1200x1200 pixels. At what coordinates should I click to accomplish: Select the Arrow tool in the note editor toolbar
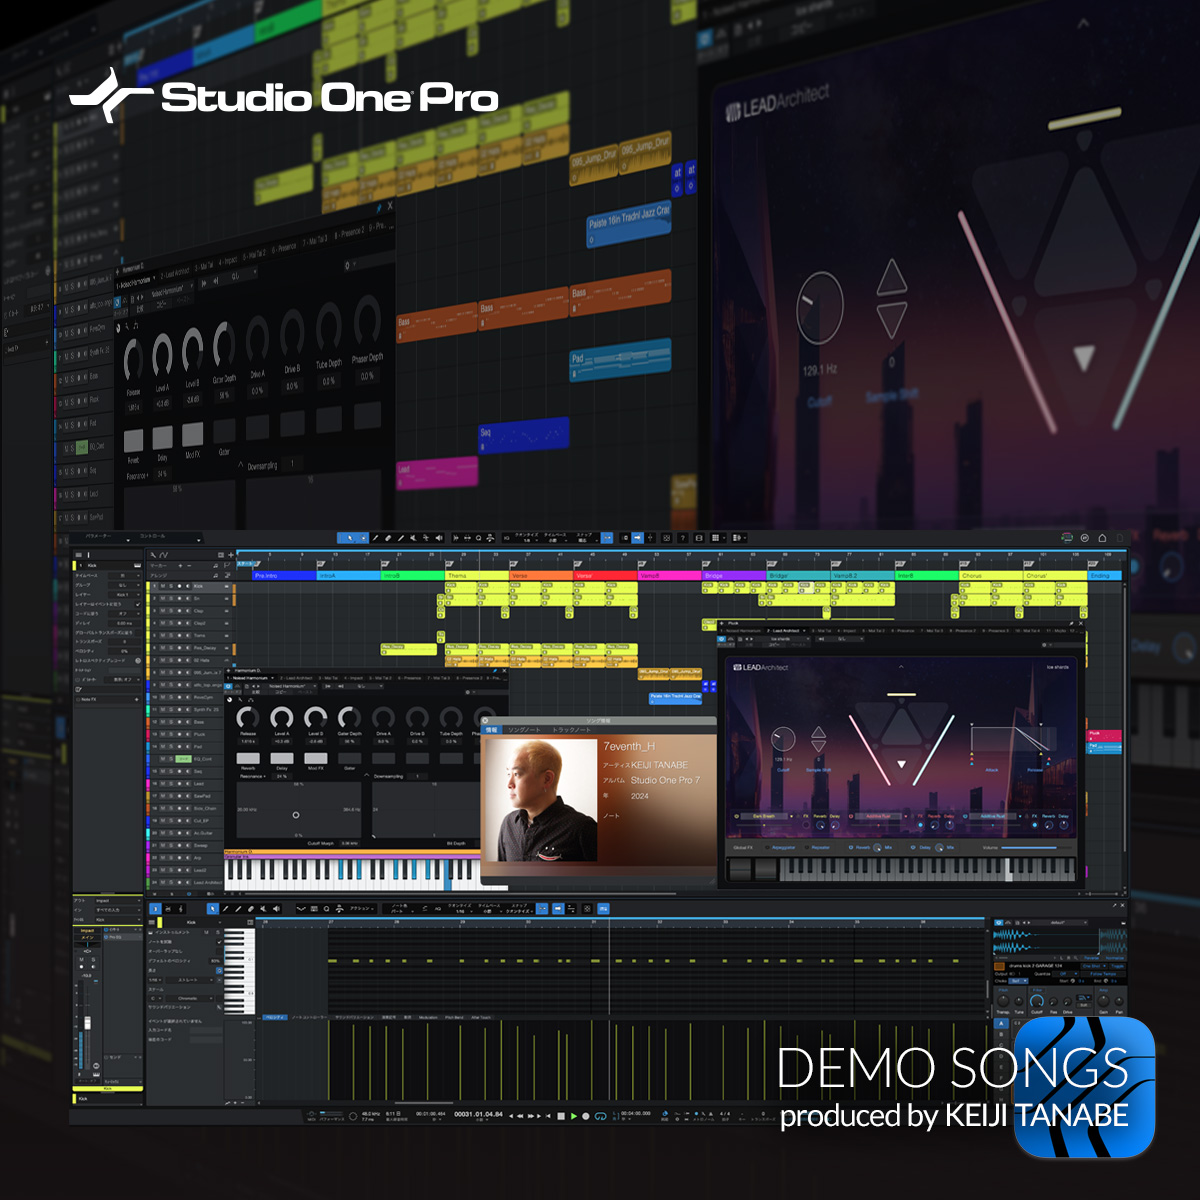[213, 908]
